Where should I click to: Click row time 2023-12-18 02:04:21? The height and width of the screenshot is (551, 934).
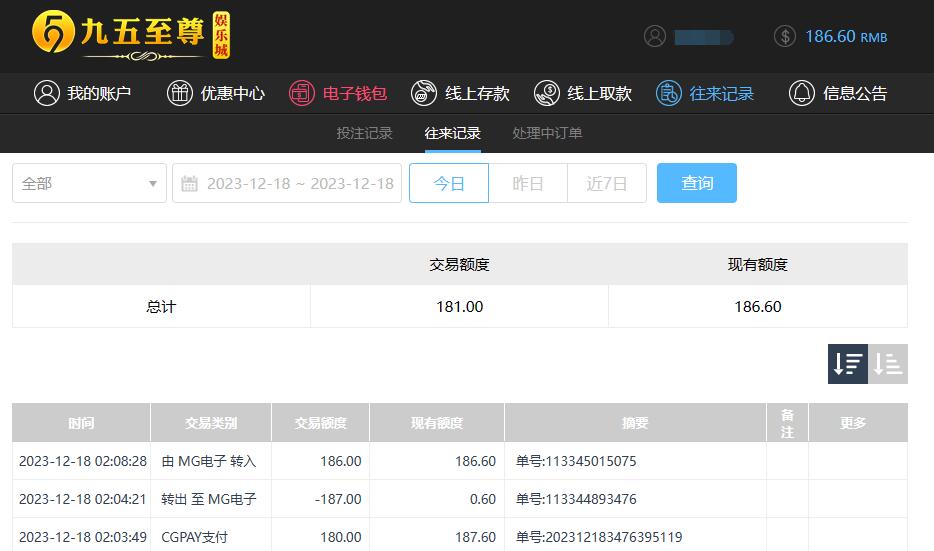coord(83,499)
